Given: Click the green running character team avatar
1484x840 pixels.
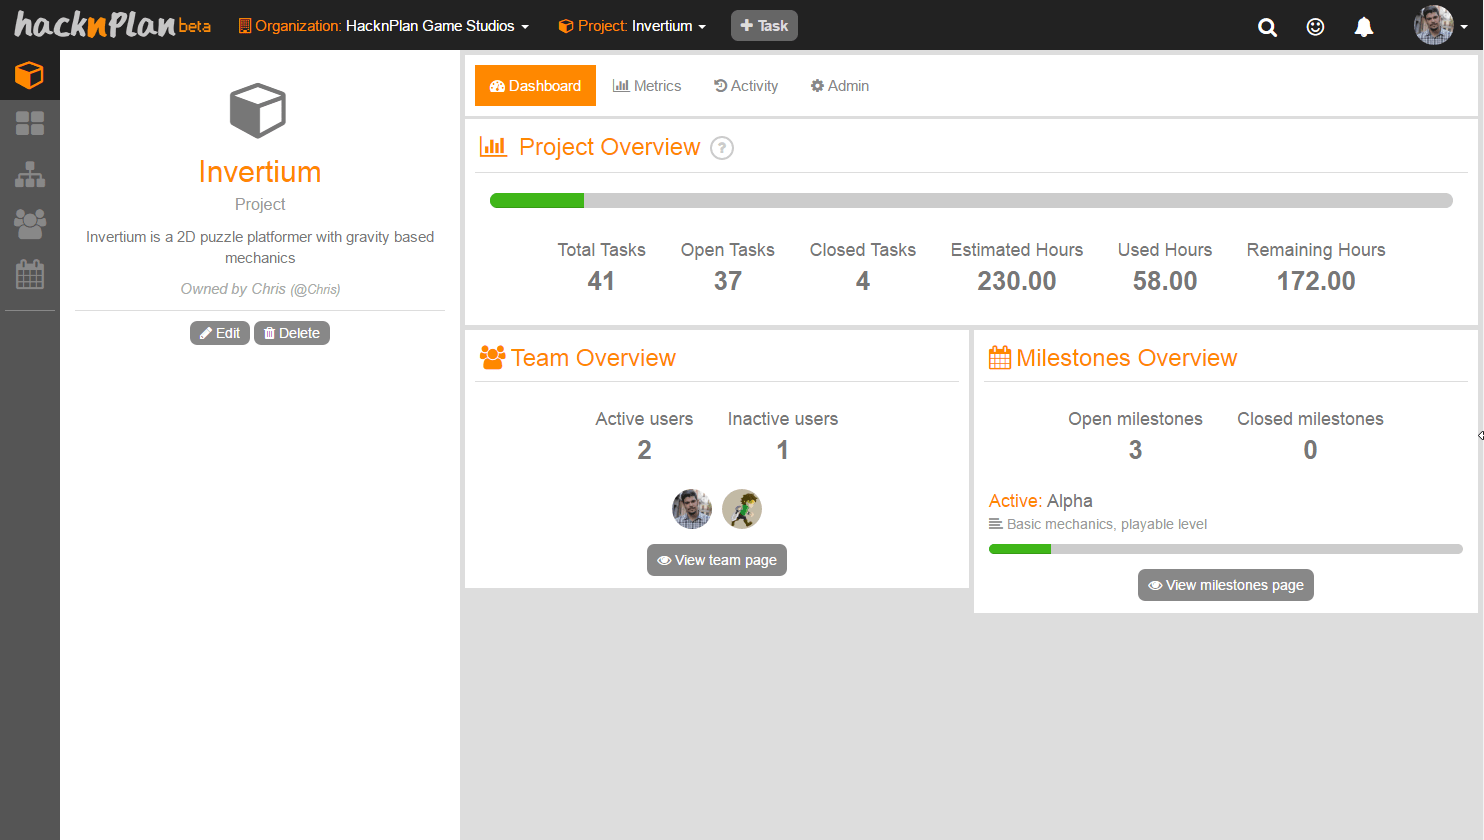Looking at the screenshot, I should pyautogui.click(x=742, y=509).
